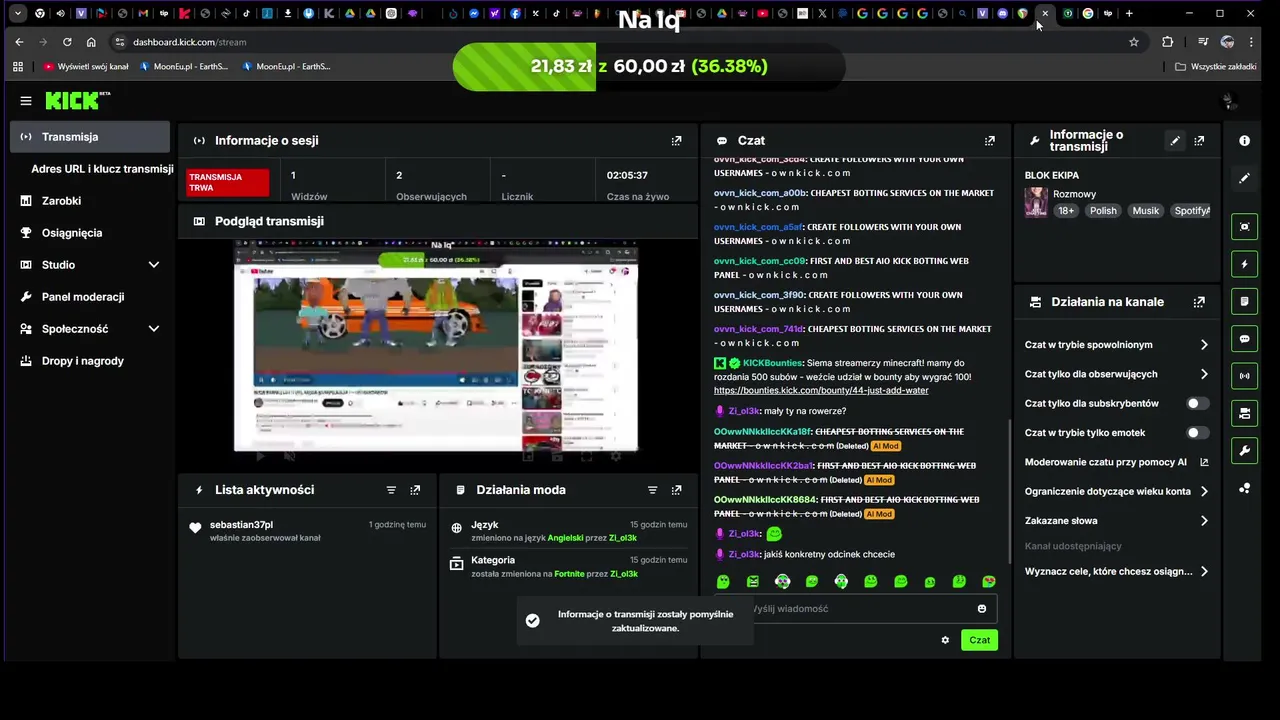Toggle the mod actions document icon in right toolbar

click(1244, 301)
